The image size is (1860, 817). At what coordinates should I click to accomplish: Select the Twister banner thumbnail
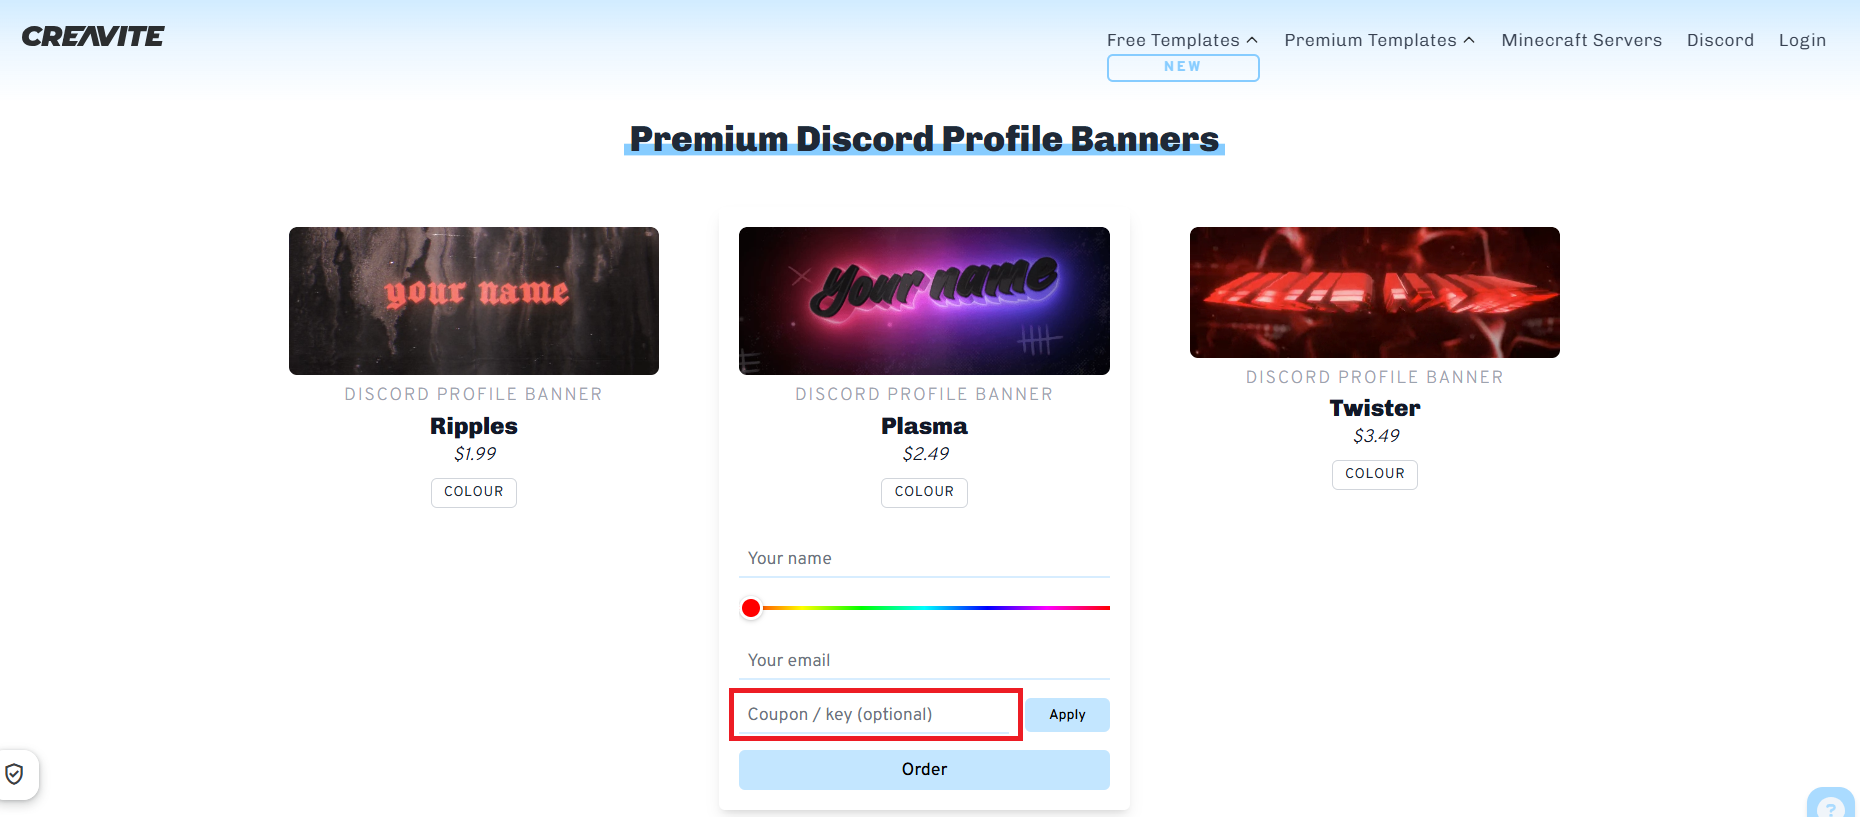pos(1375,292)
